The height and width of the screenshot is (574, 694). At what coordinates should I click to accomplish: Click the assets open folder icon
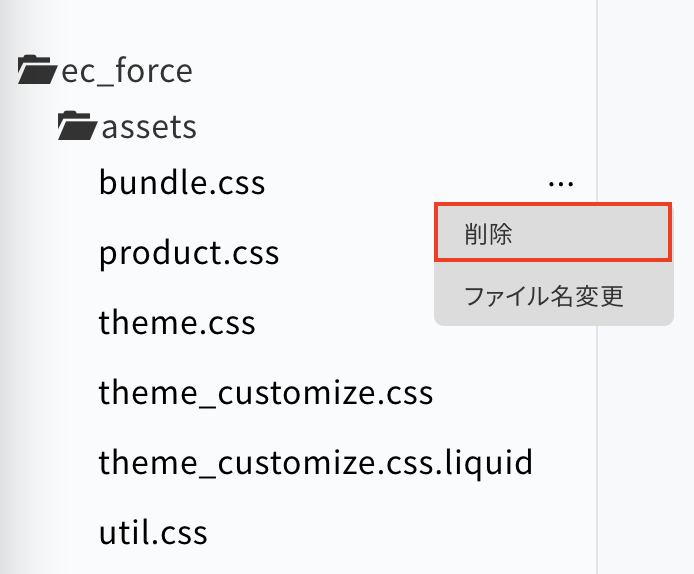[x=77, y=126]
